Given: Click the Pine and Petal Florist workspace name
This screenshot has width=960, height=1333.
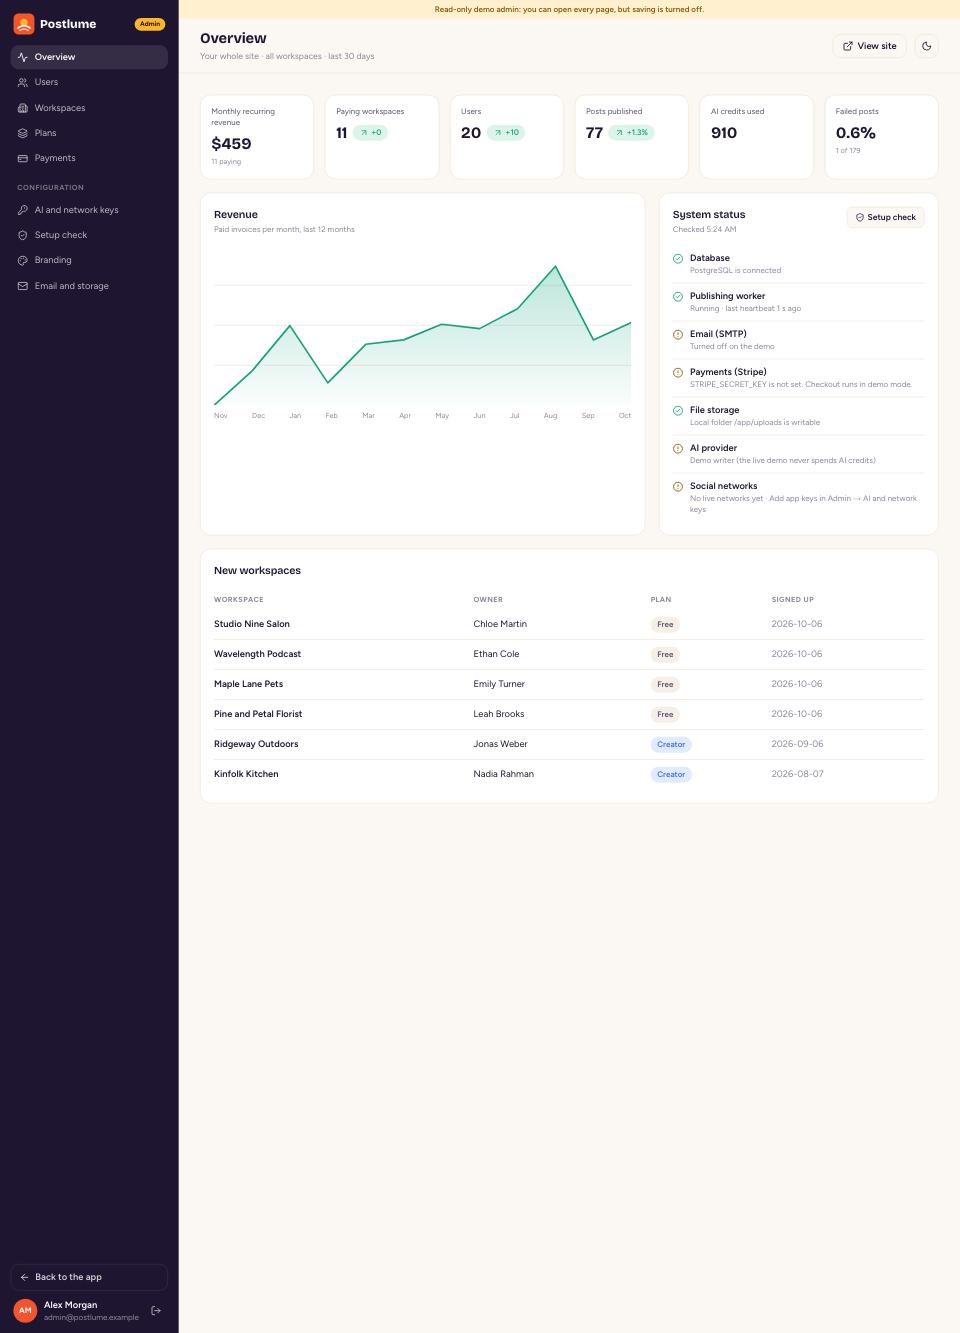Looking at the screenshot, I should pyautogui.click(x=258, y=714).
